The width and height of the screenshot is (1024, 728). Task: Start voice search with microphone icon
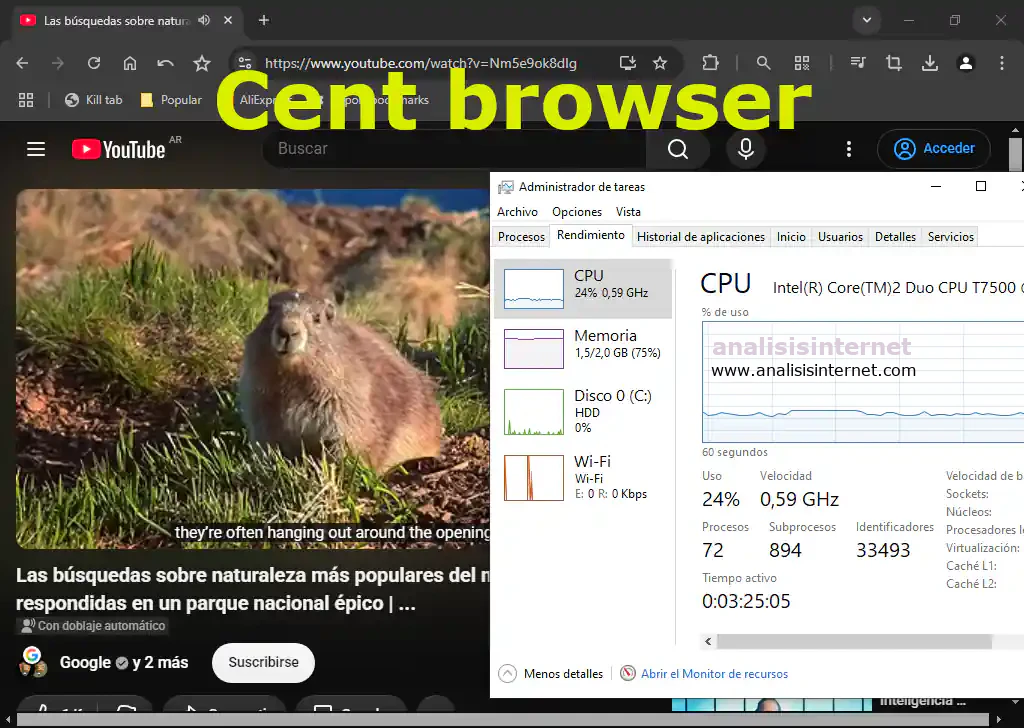click(746, 149)
